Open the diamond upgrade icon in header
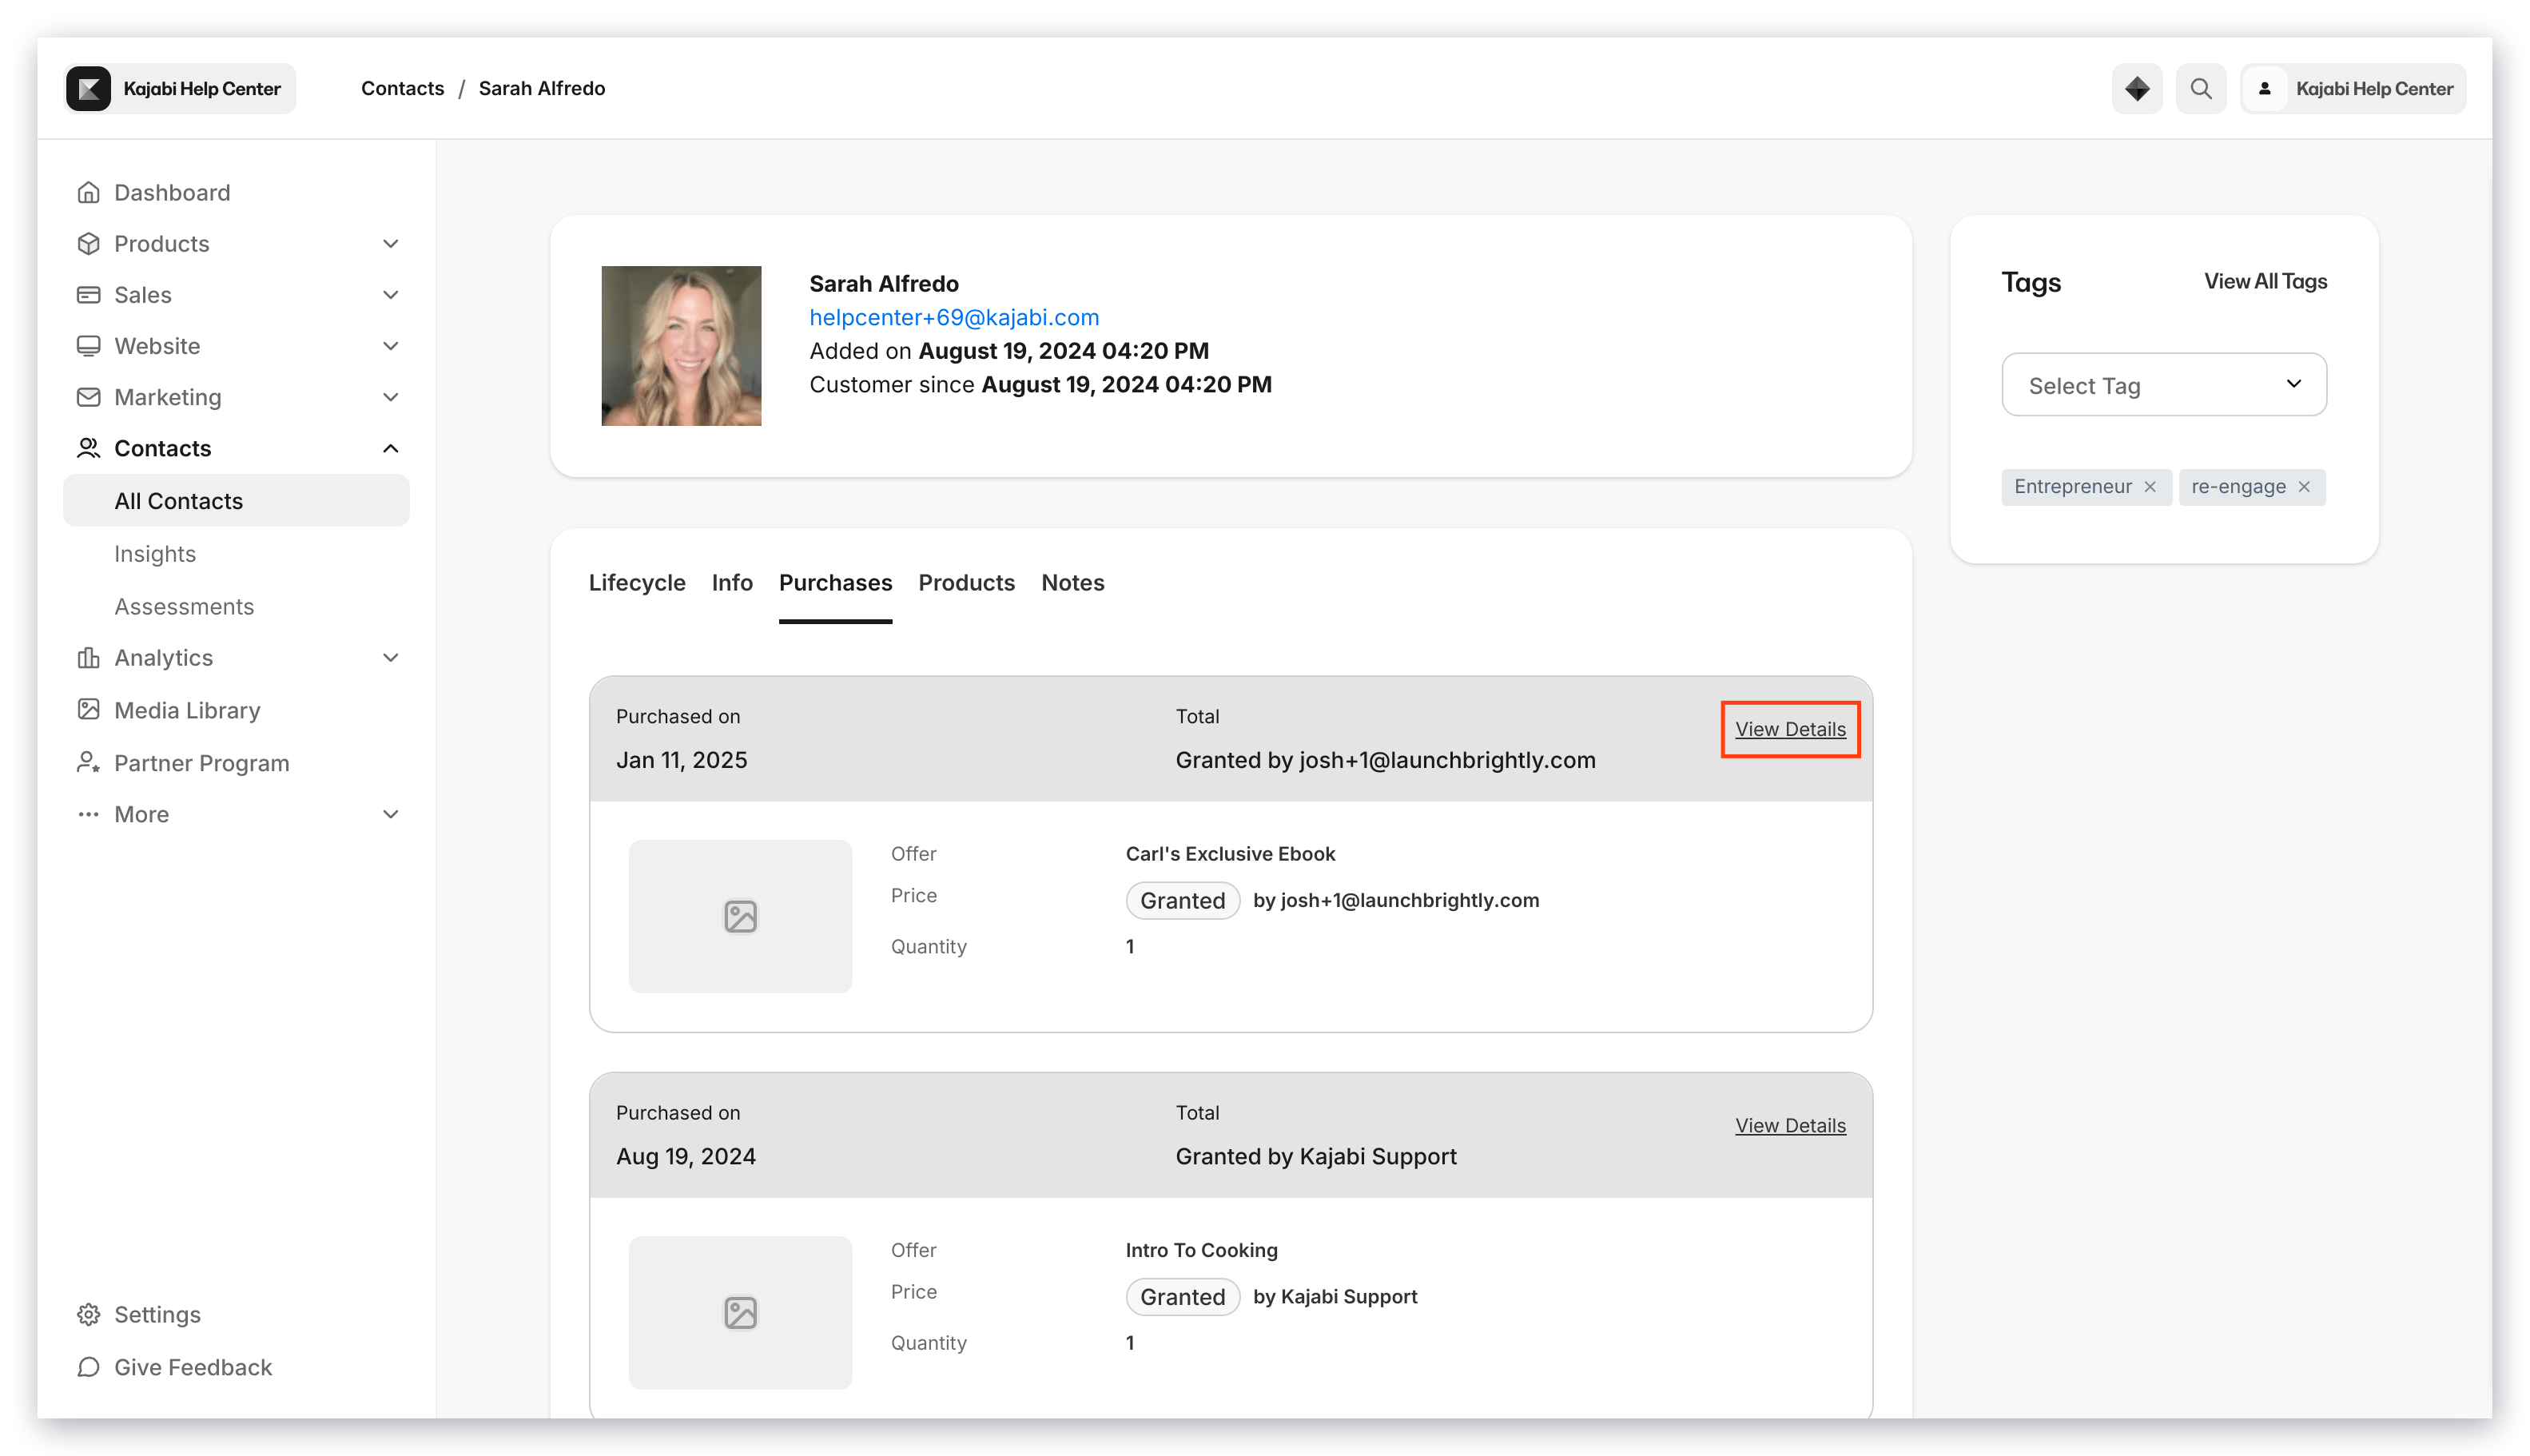The height and width of the screenshot is (1456, 2530). 2136,88
